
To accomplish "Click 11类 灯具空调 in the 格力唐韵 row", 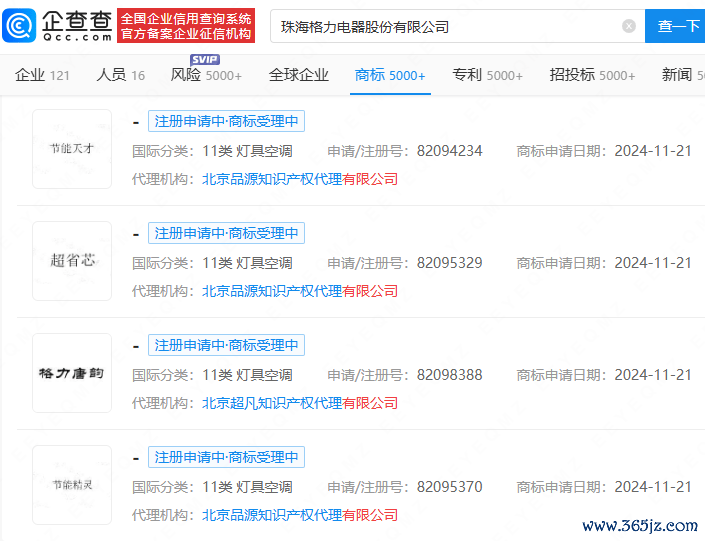I will [247, 375].
